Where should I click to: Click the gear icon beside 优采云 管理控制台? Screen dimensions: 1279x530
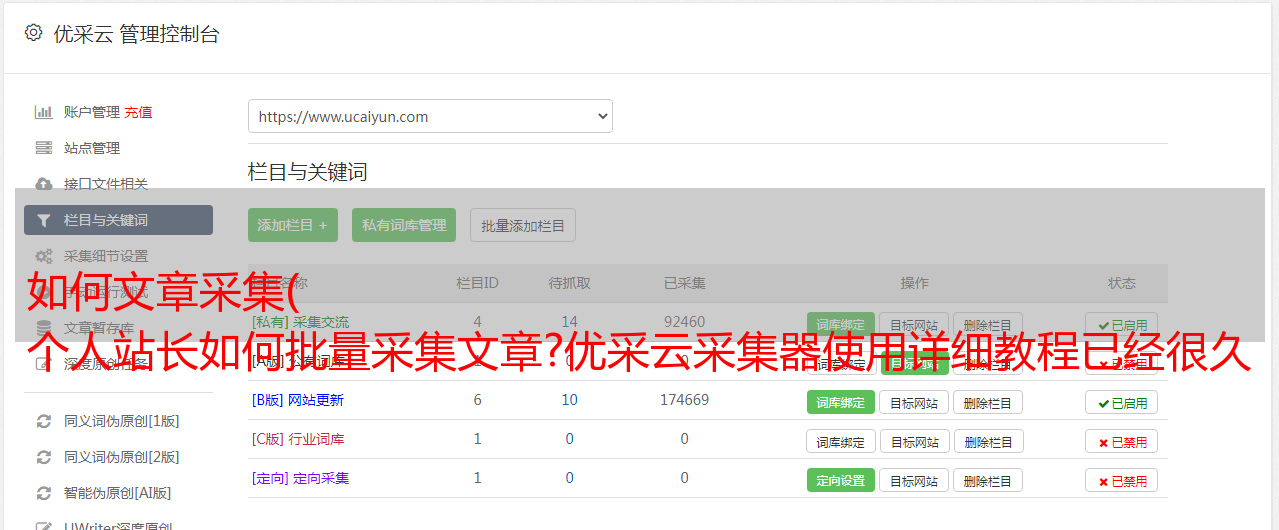click(x=33, y=33)
